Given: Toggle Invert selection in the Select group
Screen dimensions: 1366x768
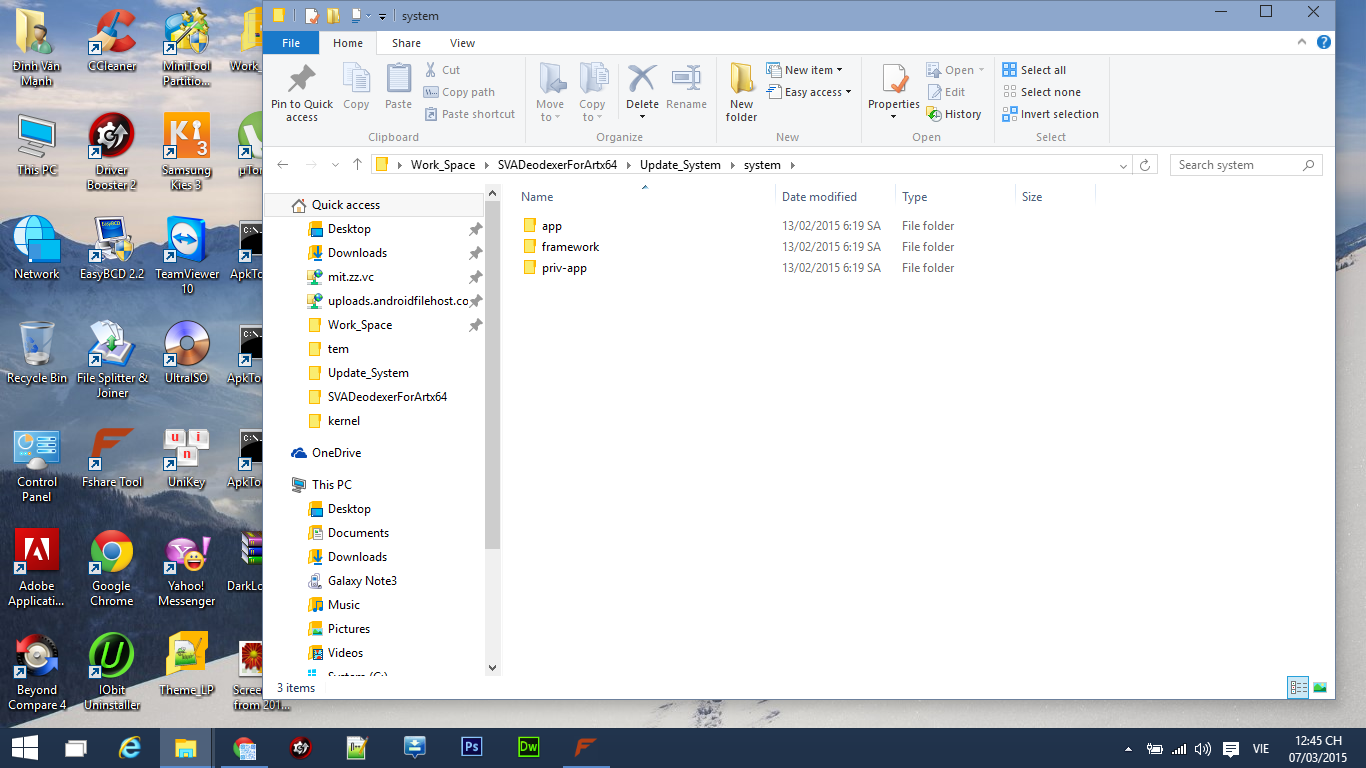Looking at the screenshot, I should [x=1050, y=114].
